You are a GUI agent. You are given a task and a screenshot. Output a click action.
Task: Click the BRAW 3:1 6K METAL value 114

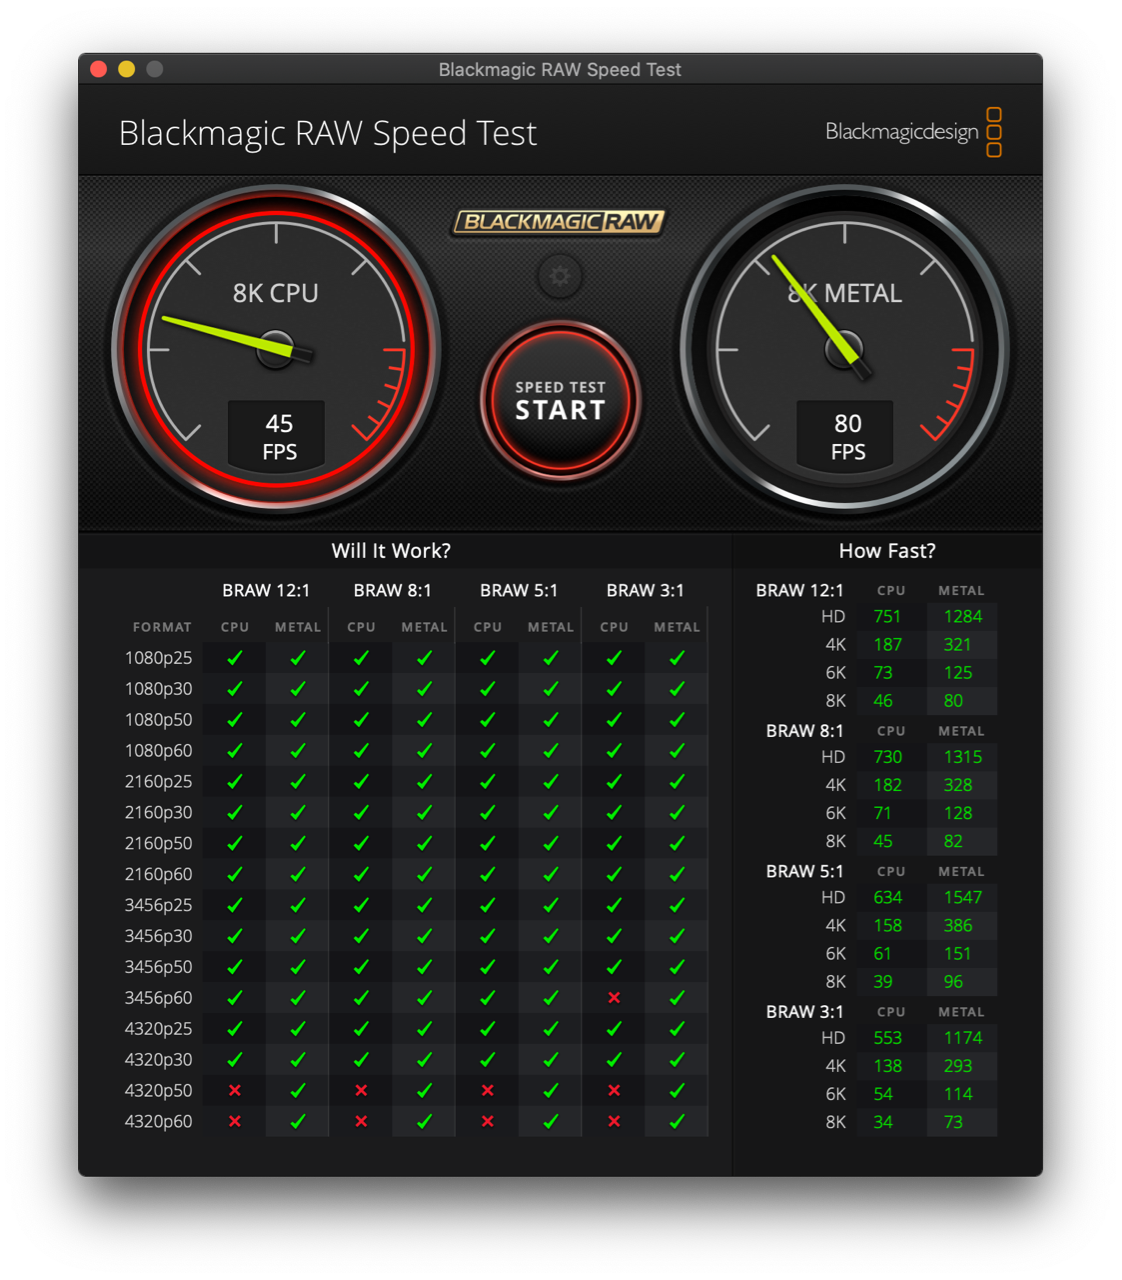coord(958,1094)
